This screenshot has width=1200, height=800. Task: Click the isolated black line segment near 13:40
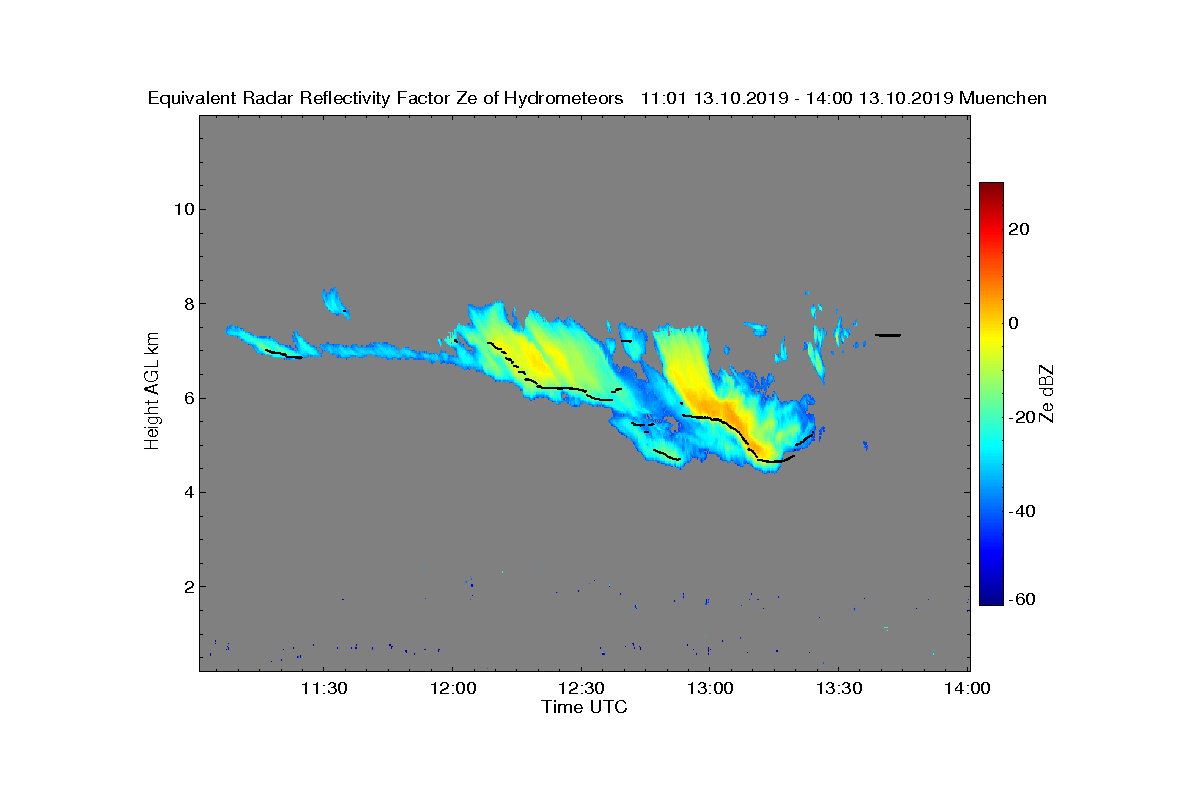pyautogui.click(x=888, y=335)
